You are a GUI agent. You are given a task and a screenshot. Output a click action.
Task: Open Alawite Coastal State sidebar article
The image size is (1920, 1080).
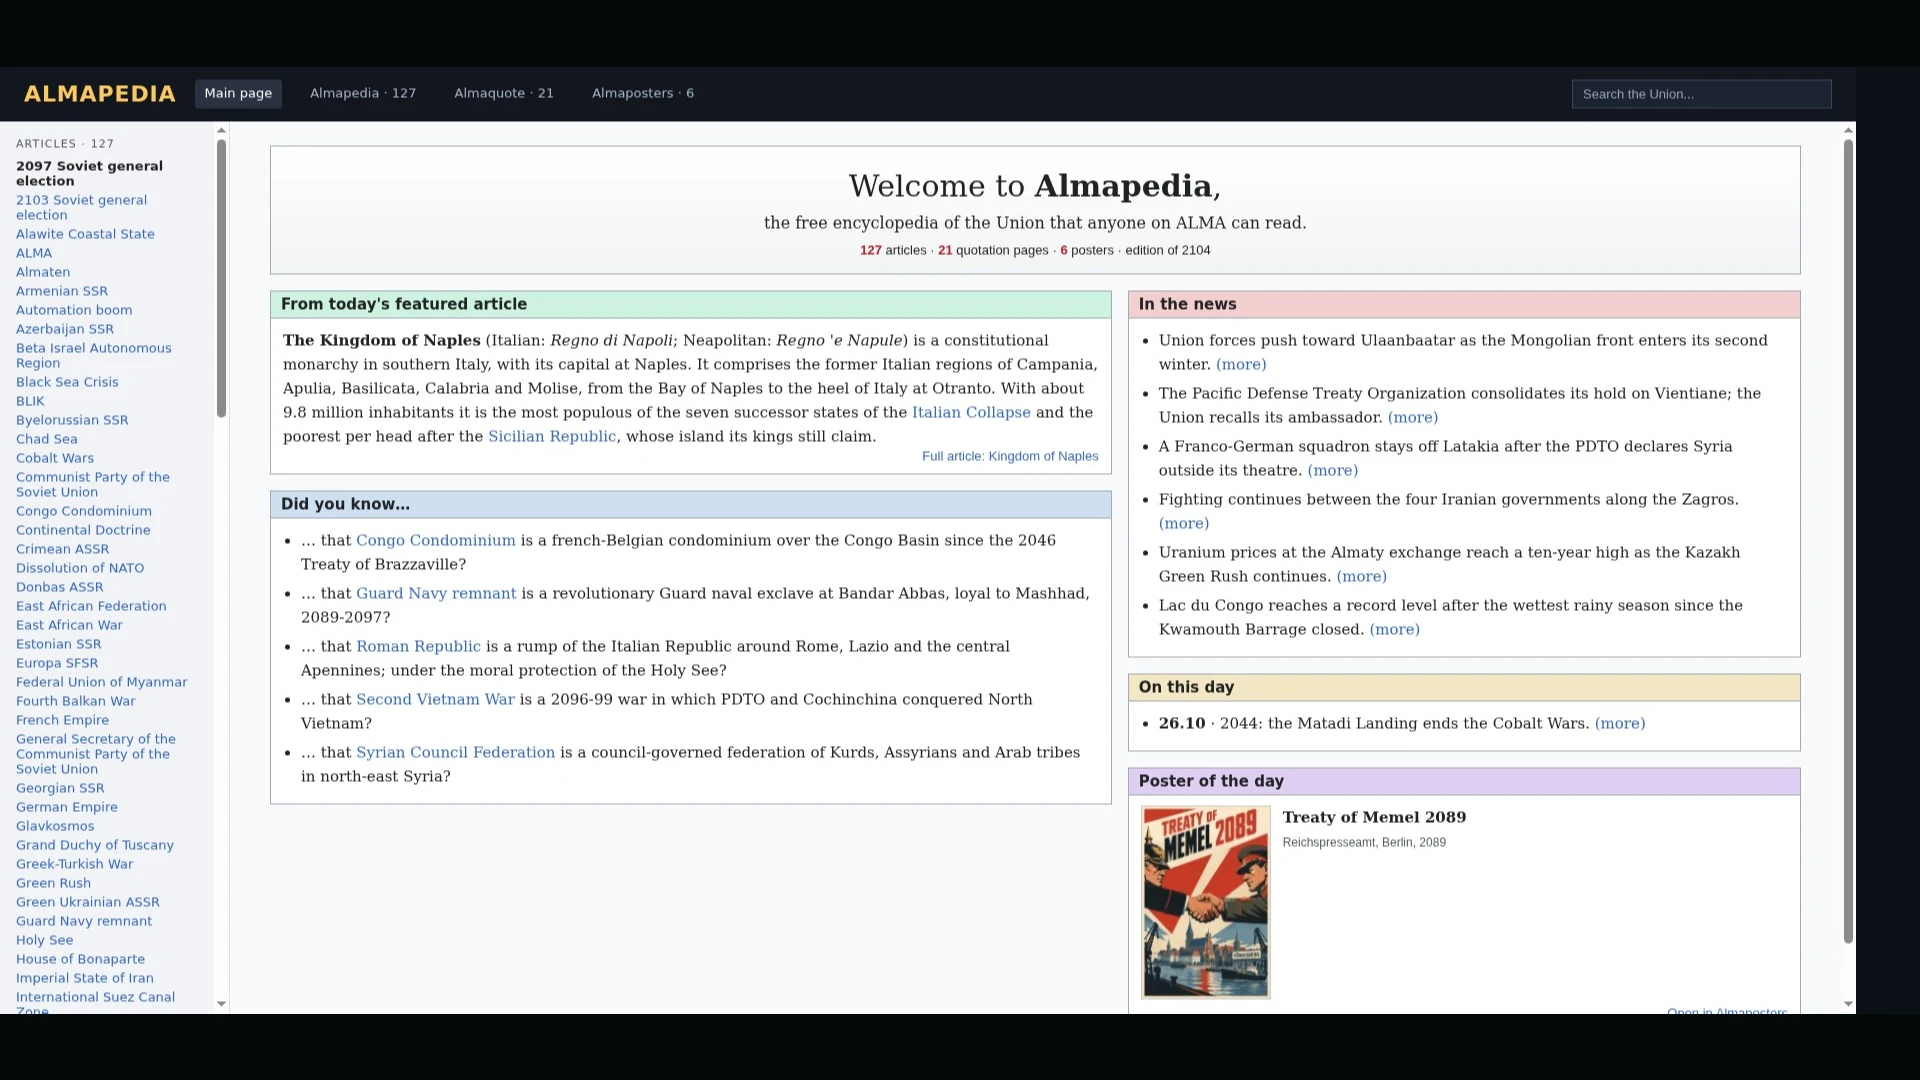click(x=85, y=235)
